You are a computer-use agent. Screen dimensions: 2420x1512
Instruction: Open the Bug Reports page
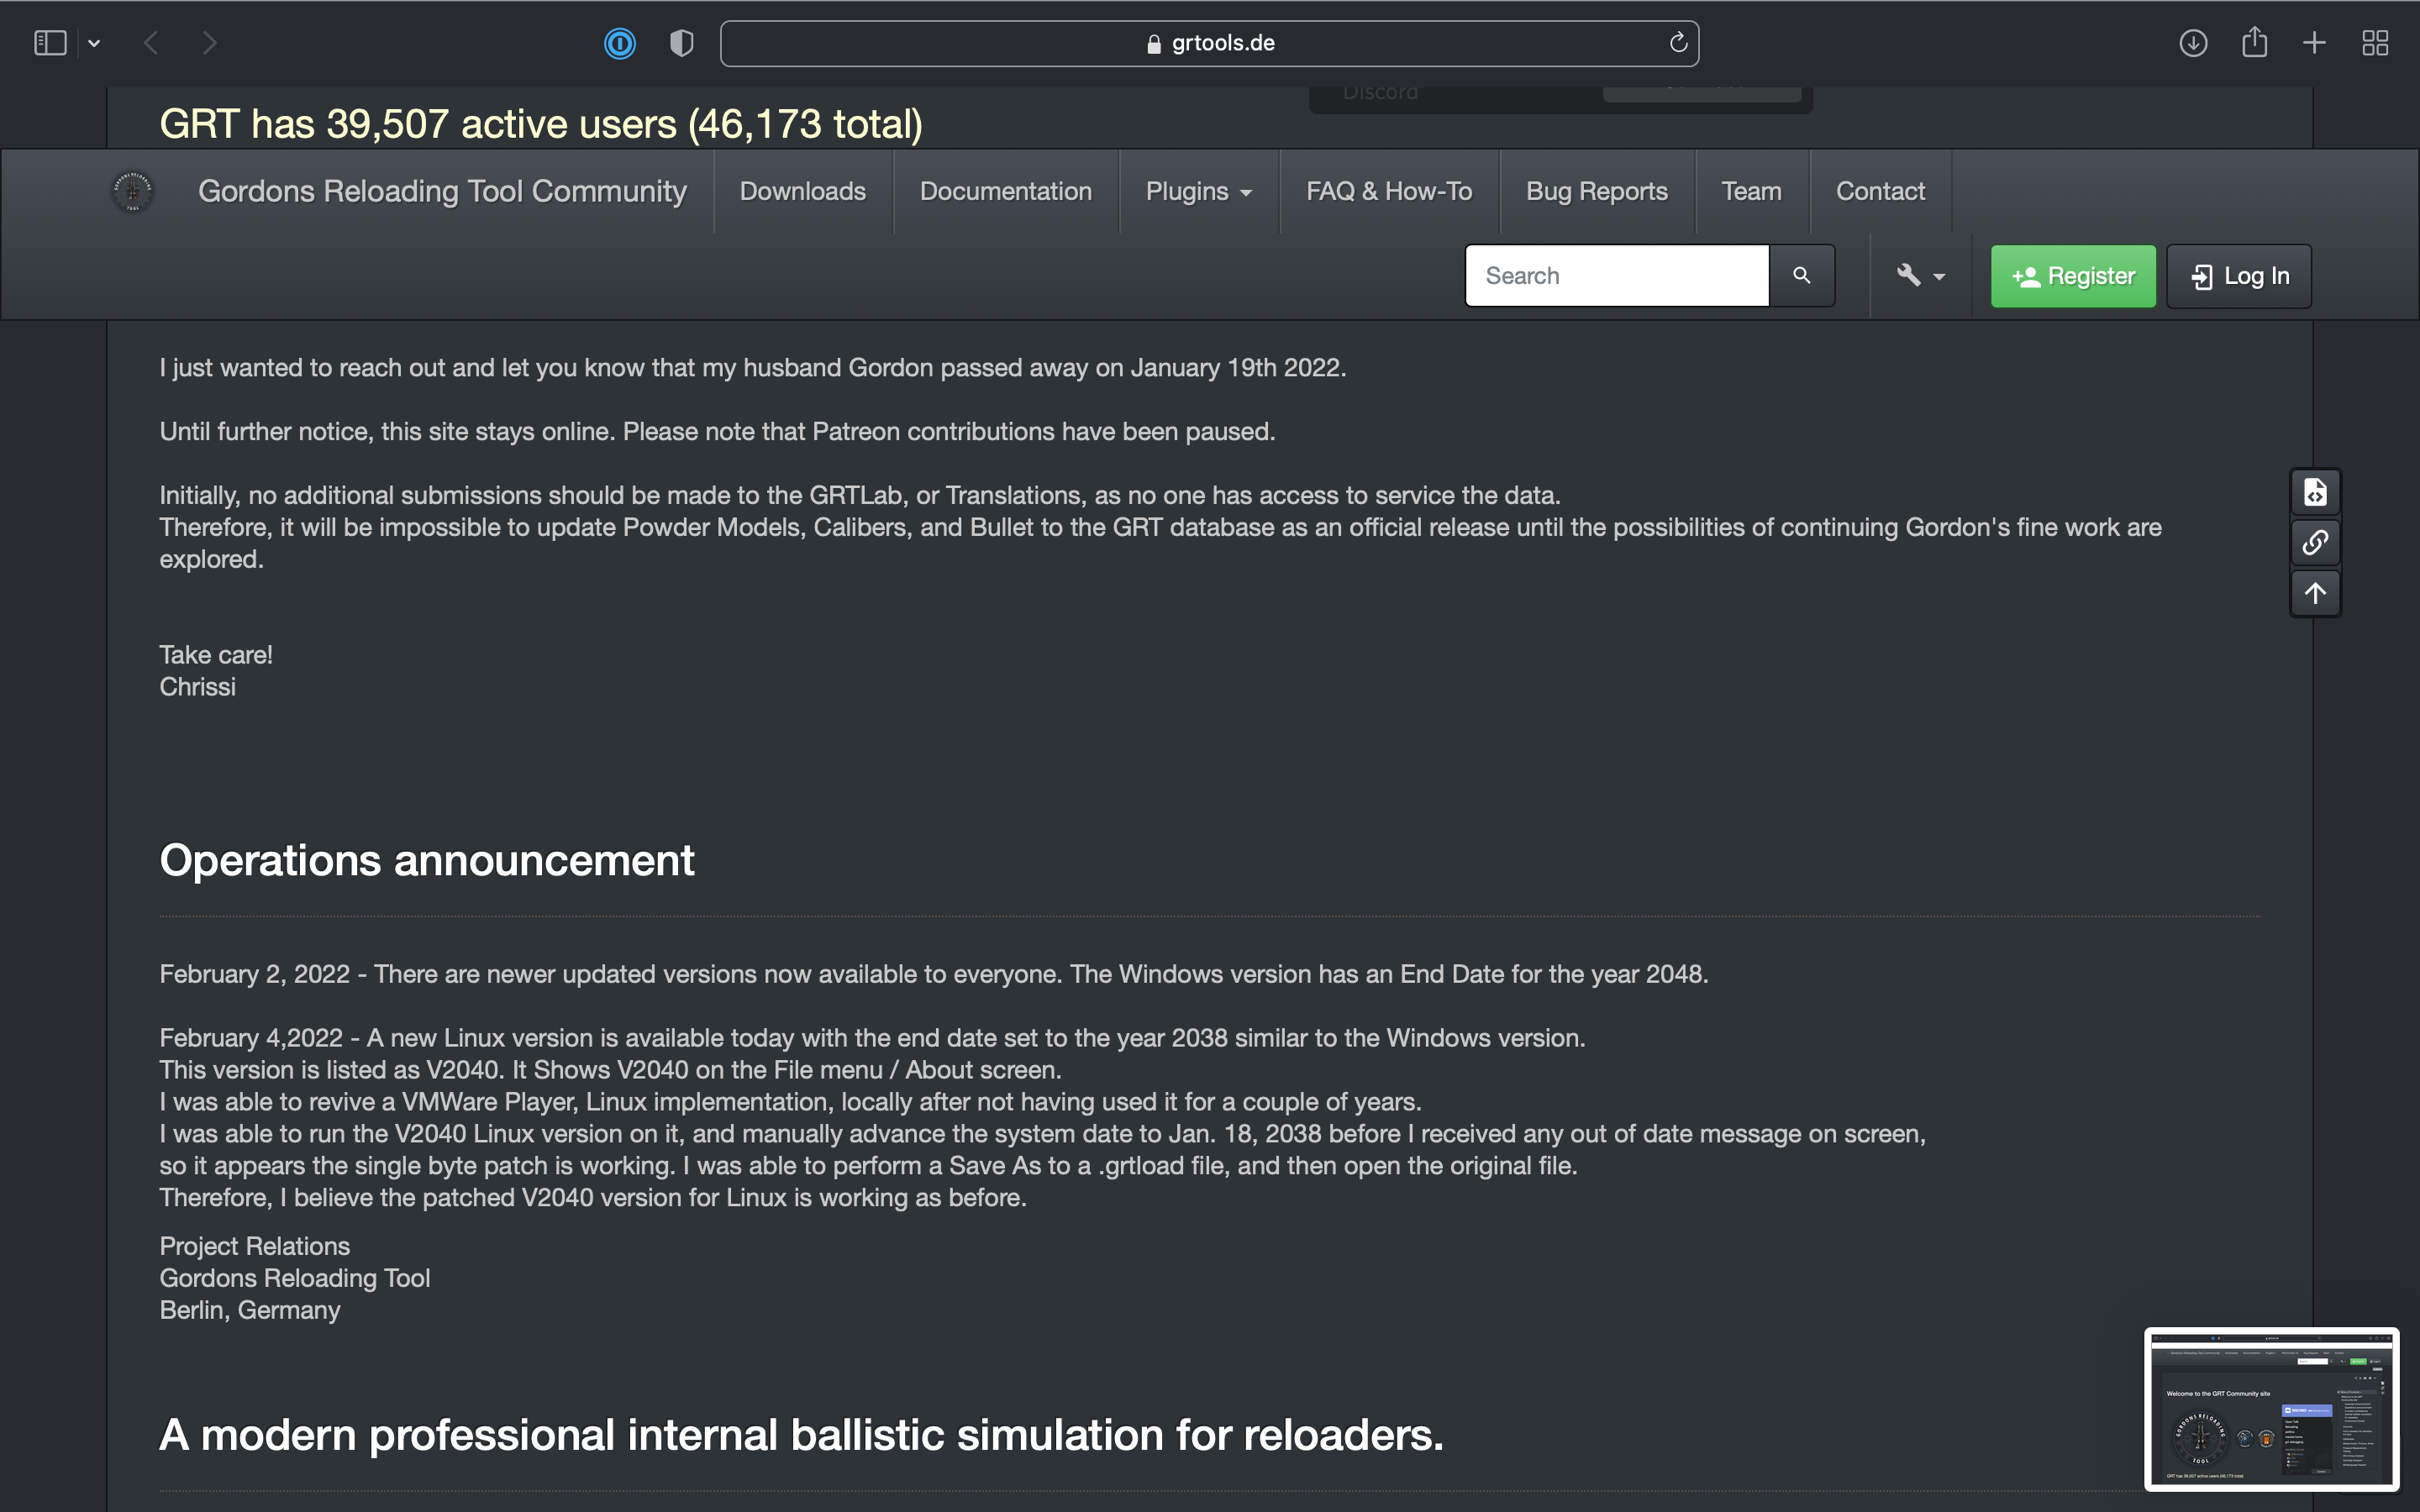(x=1596, y=191)
